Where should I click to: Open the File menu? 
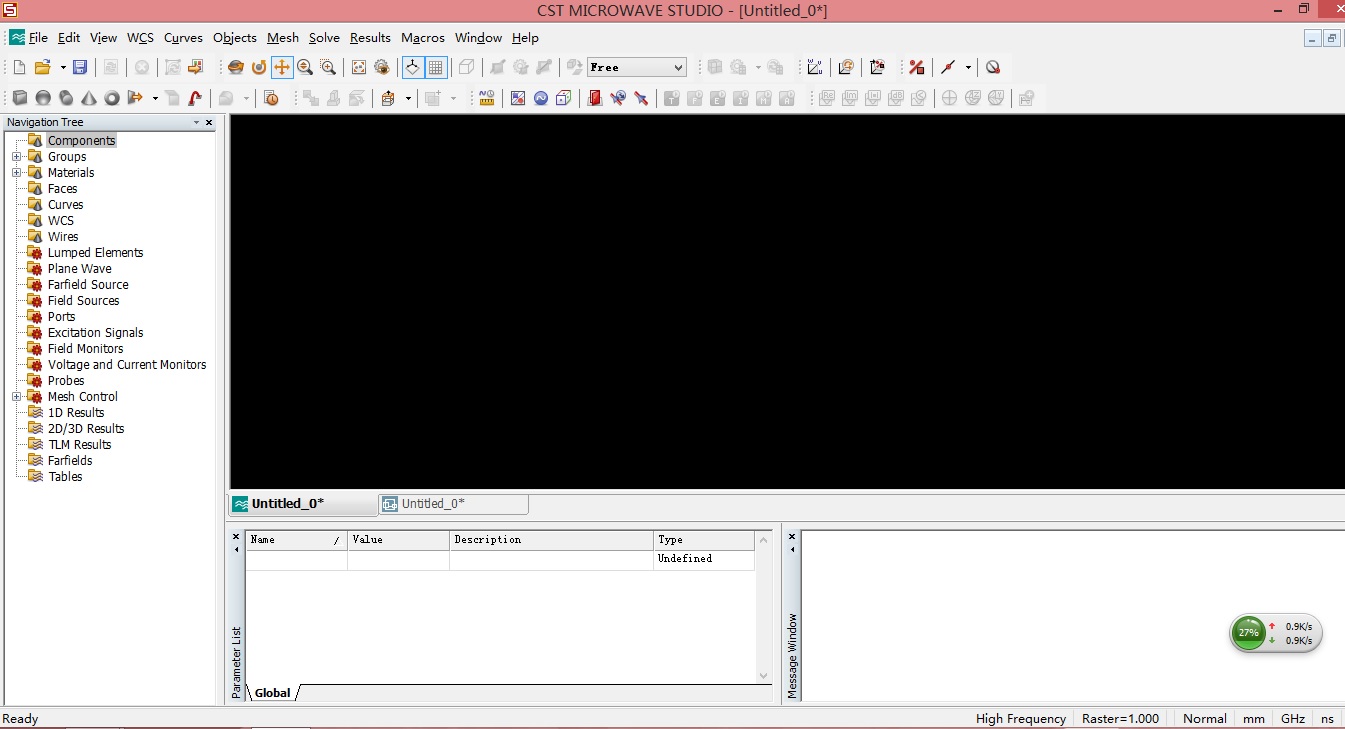pos(38,37)
